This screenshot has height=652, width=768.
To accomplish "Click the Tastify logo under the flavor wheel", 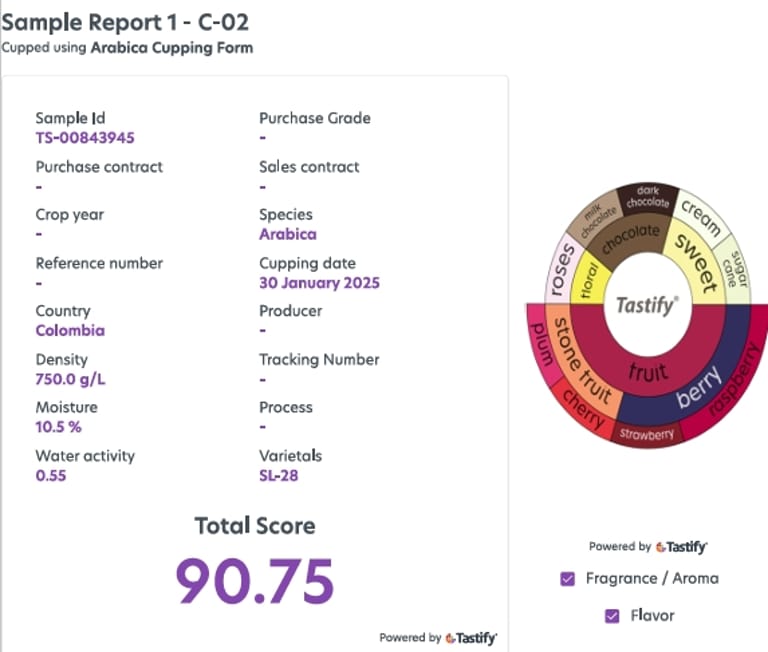I will [681, 547].
